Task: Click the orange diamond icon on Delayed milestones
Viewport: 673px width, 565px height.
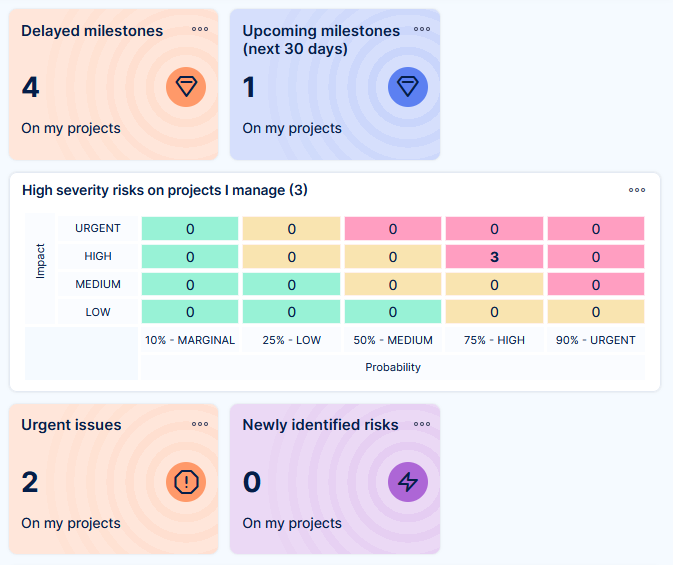Action: tap(186, 87)
